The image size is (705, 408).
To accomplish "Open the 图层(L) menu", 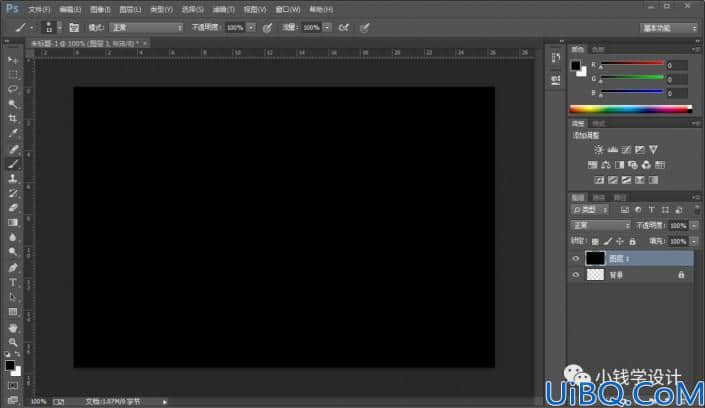I will point(130,9).
